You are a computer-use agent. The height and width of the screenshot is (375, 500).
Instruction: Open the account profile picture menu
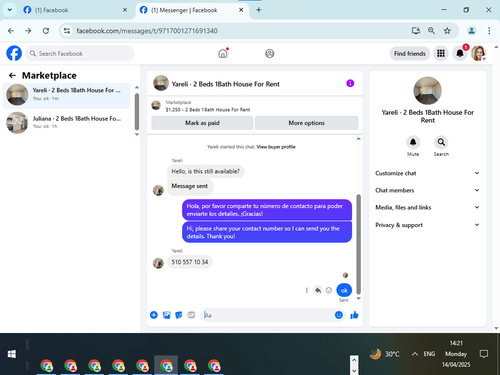pos(479,53)
